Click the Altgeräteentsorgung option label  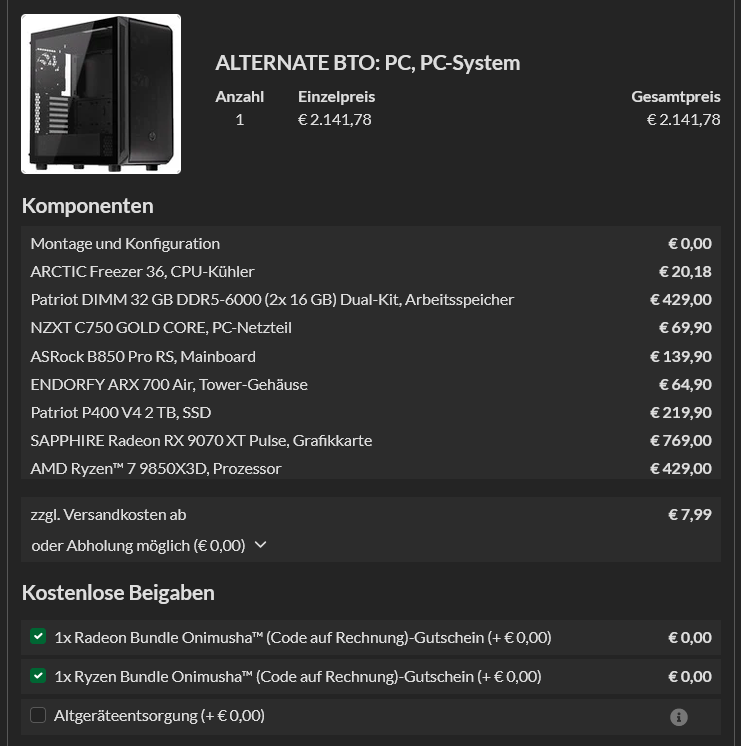pos(159,715)
